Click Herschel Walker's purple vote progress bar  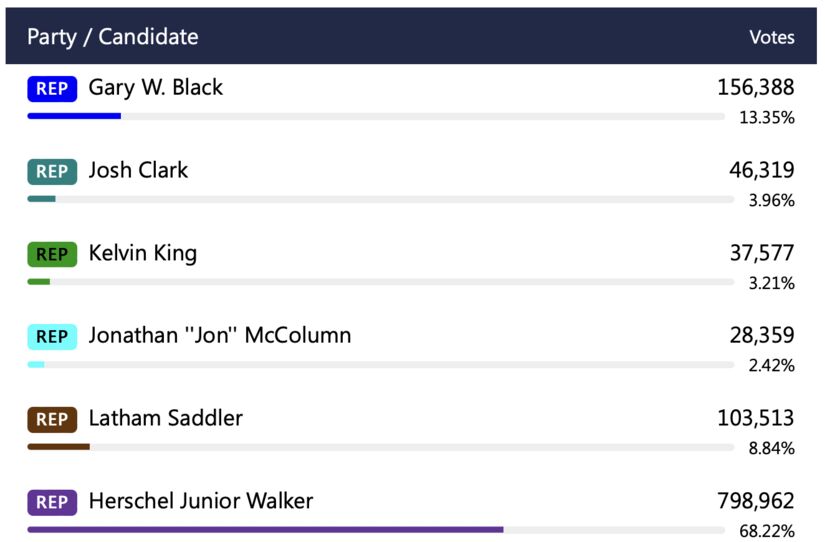click(x=265, y=529)
